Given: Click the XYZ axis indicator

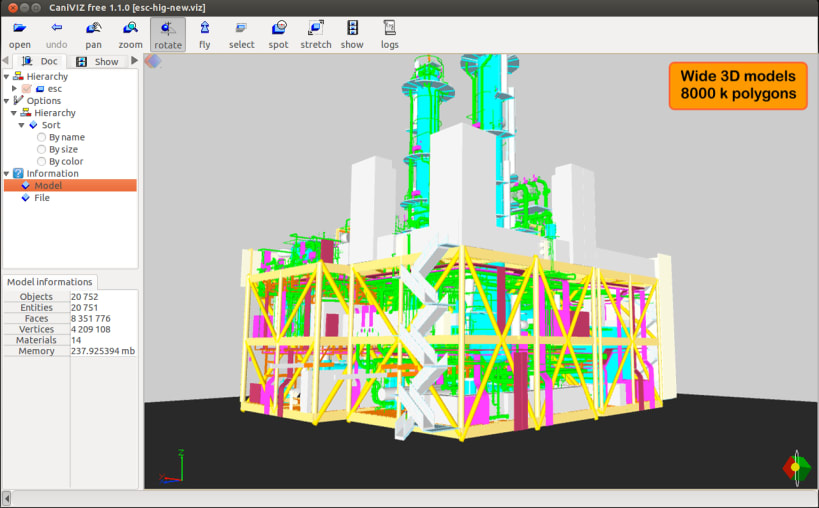Looking at the screenshot, I should click(x=172, y=466).
